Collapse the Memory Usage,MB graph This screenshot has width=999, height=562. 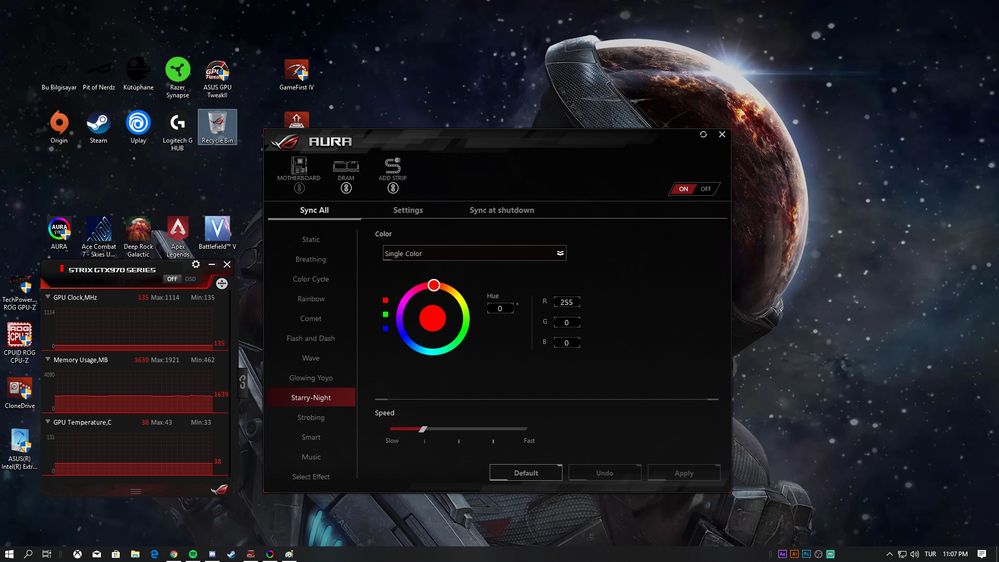[48, 359]
